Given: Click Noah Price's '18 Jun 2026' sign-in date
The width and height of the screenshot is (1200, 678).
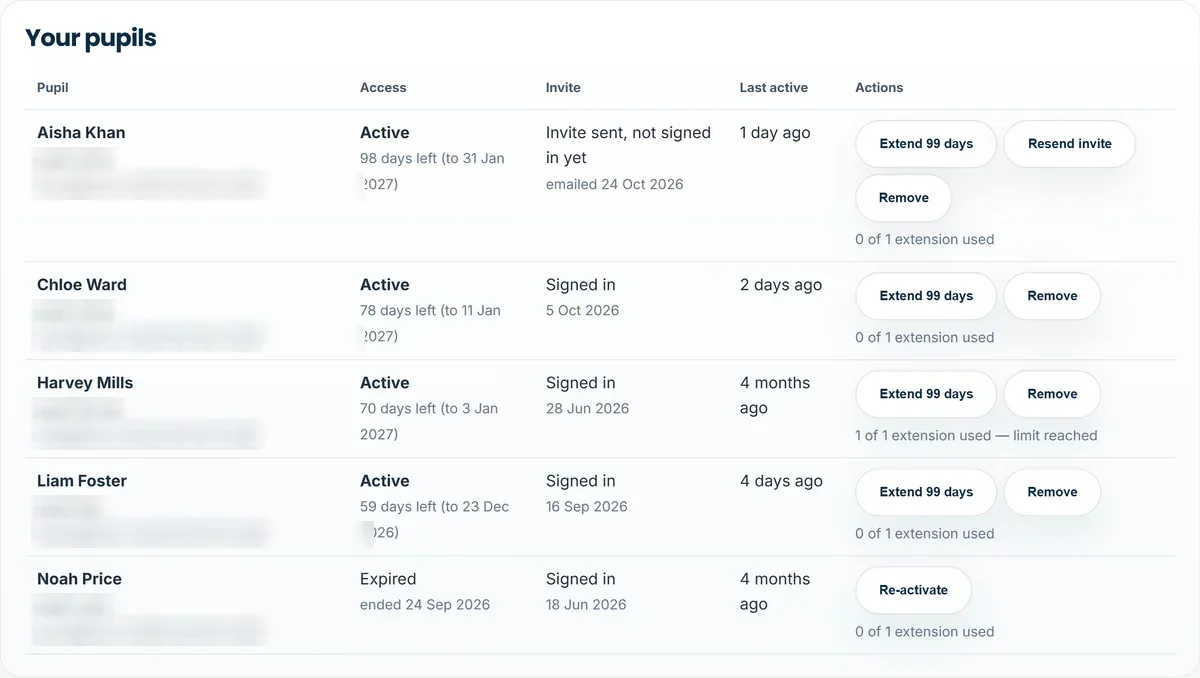Looking at the screenshot, I should point(586,605).
